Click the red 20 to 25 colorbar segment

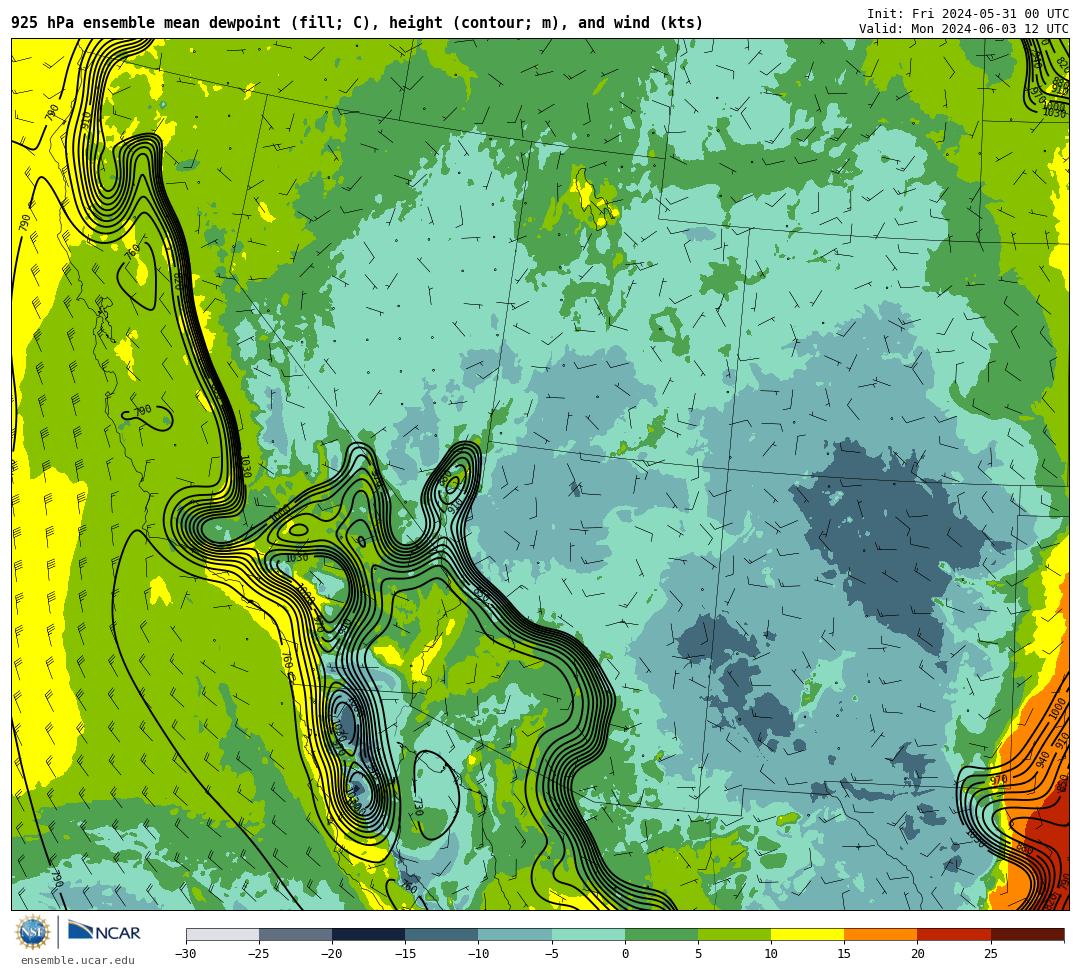click(954, 934)
